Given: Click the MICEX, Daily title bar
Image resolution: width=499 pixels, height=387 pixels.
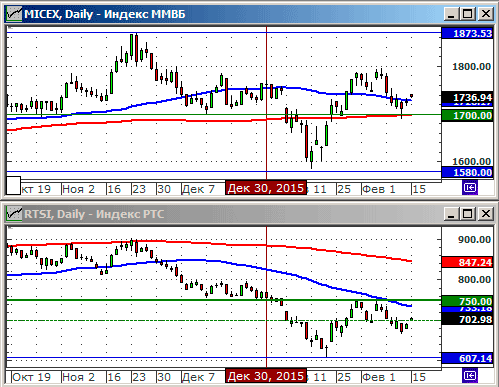Looking at the screenshot, I should 249,14.
